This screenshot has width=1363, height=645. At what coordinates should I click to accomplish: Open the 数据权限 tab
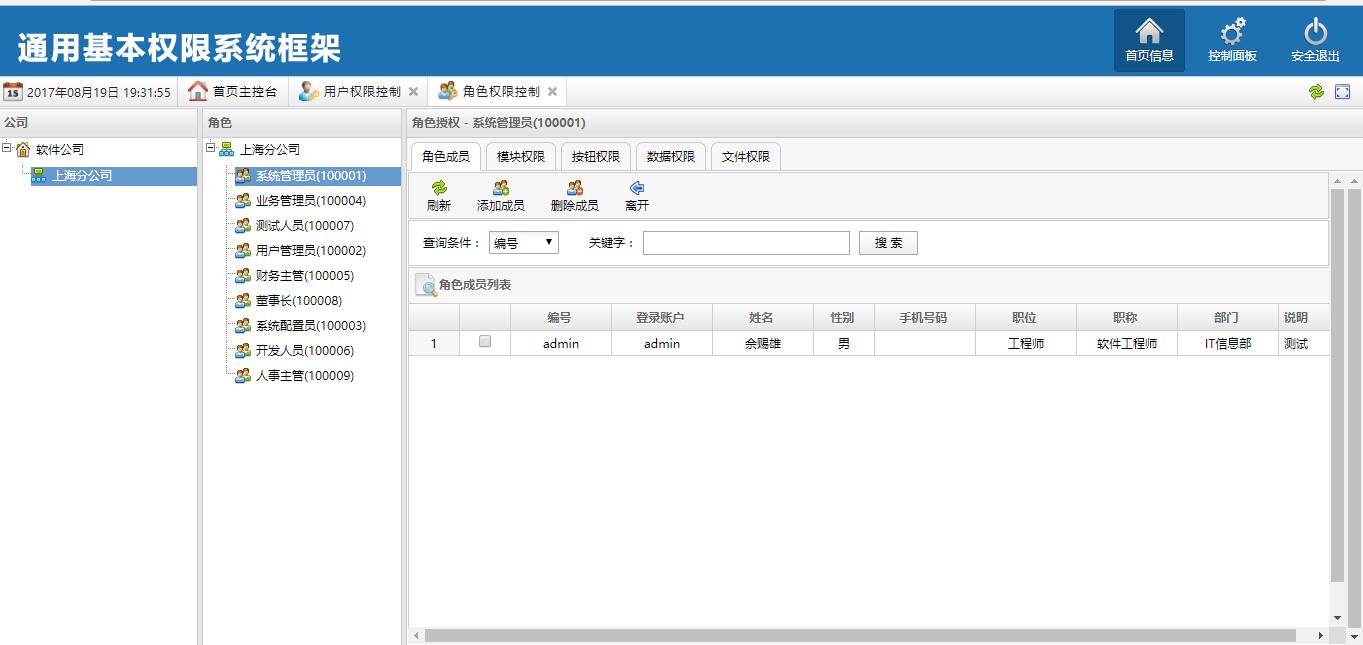[x=670, y=157]
